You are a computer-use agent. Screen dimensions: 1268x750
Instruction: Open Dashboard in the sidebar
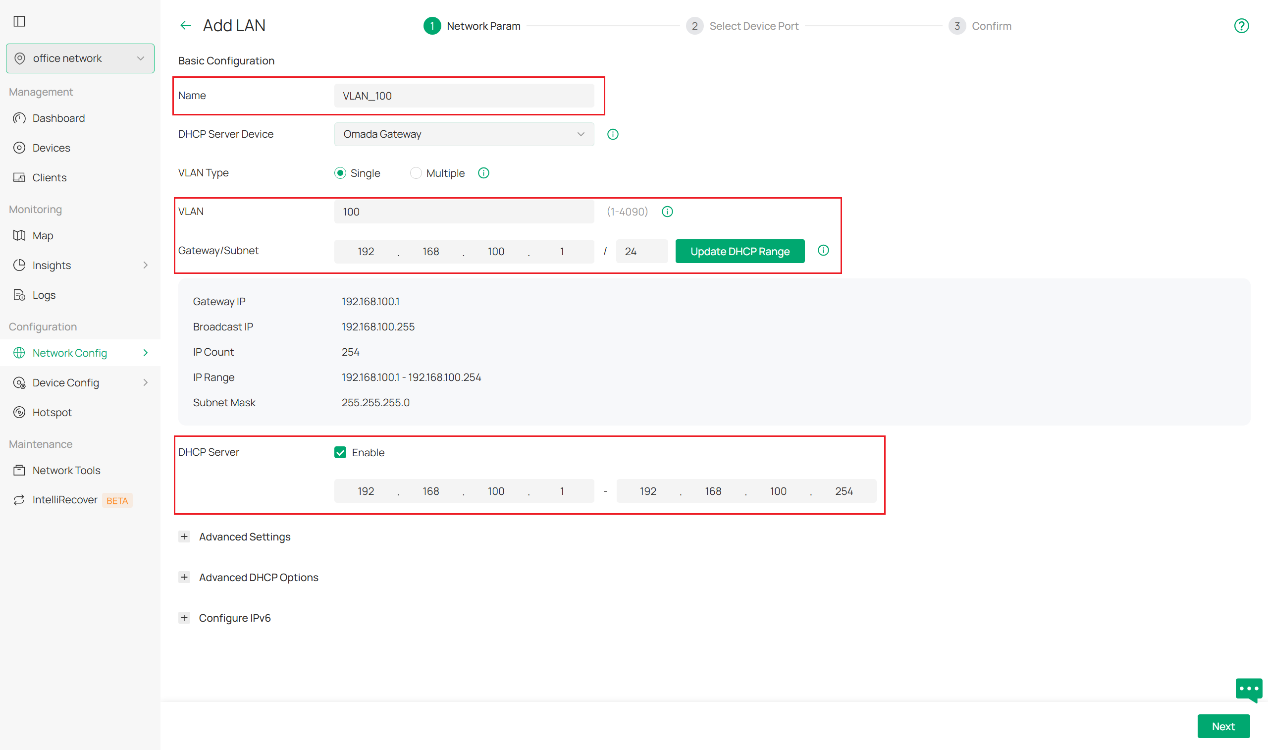coord(58,118)
